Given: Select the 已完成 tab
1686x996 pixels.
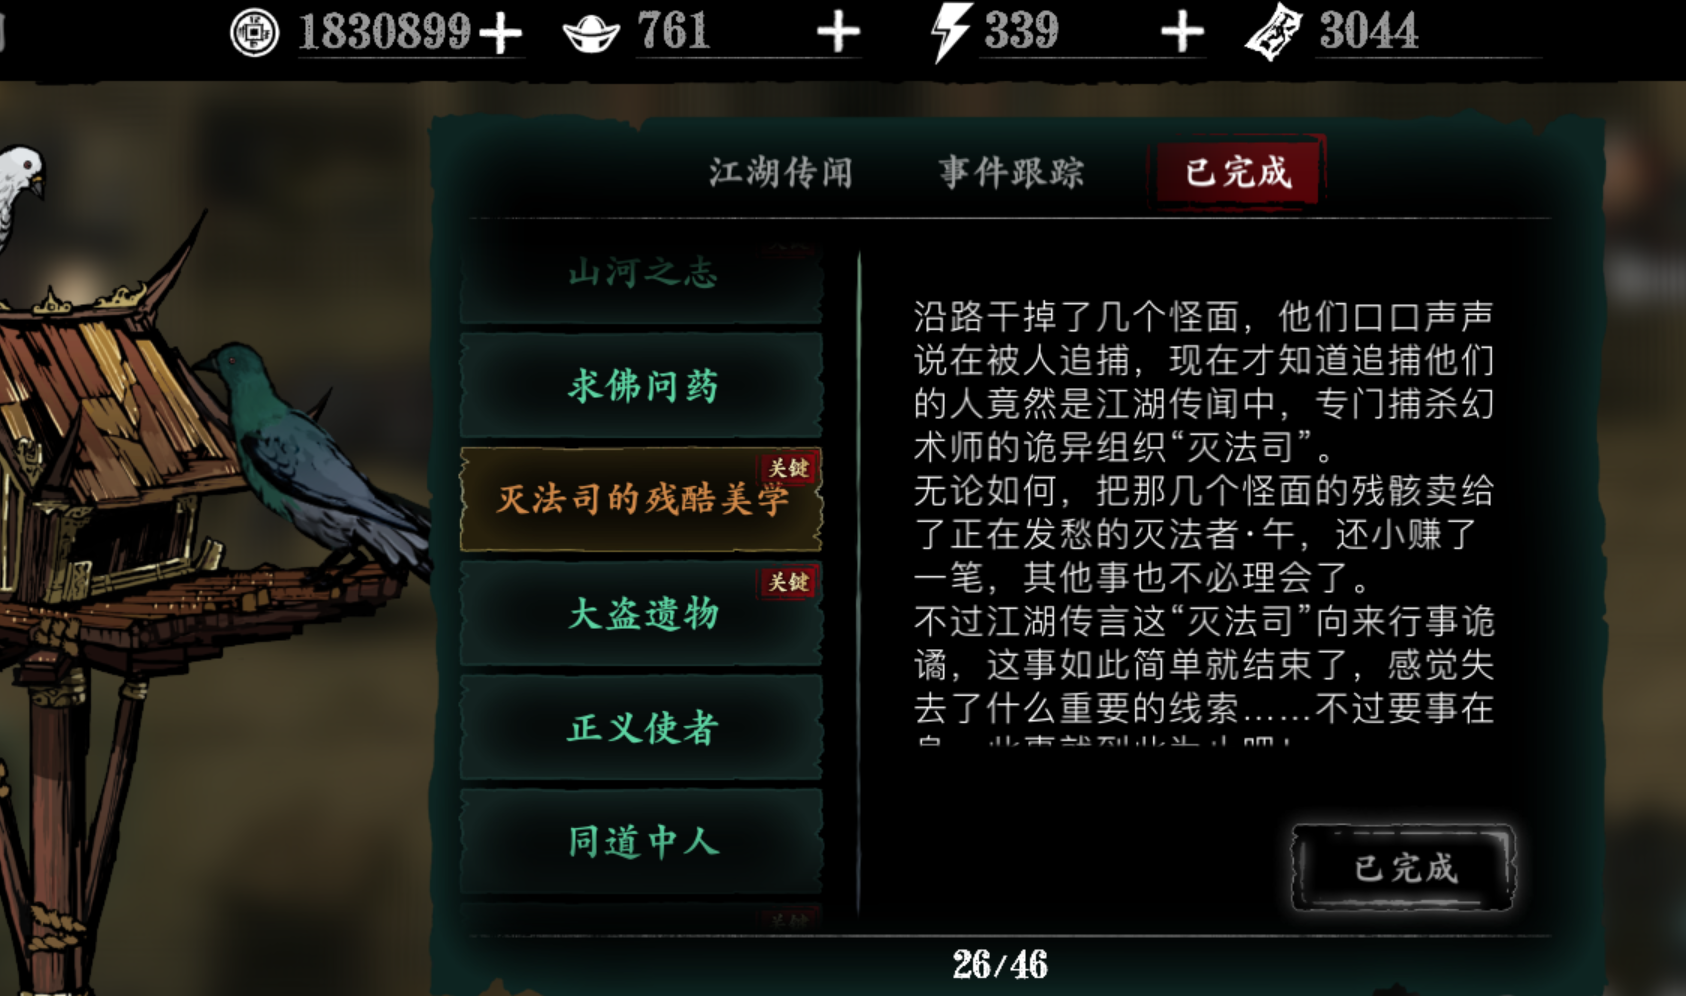Looking at the screenshot, I should pyautogui.click(x=1238, y=171).
